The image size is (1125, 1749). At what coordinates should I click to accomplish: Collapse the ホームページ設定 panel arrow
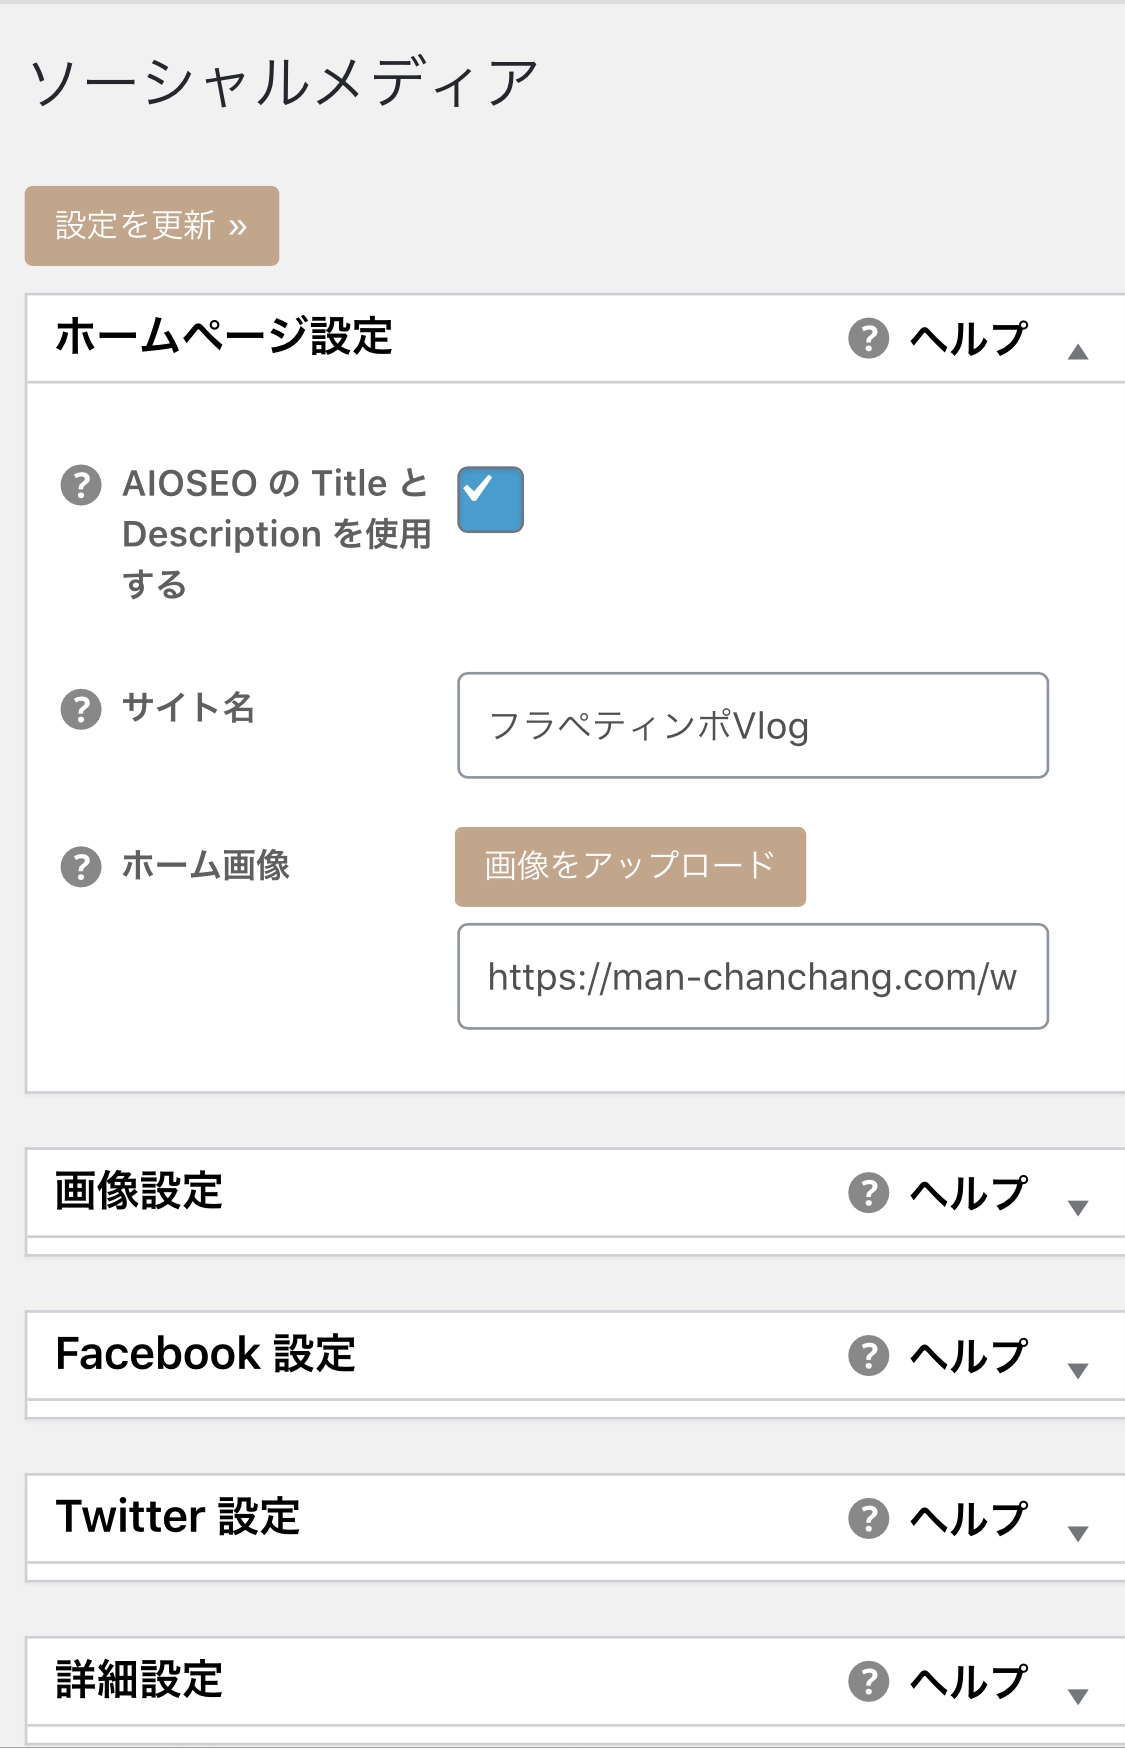[1077, 351]
